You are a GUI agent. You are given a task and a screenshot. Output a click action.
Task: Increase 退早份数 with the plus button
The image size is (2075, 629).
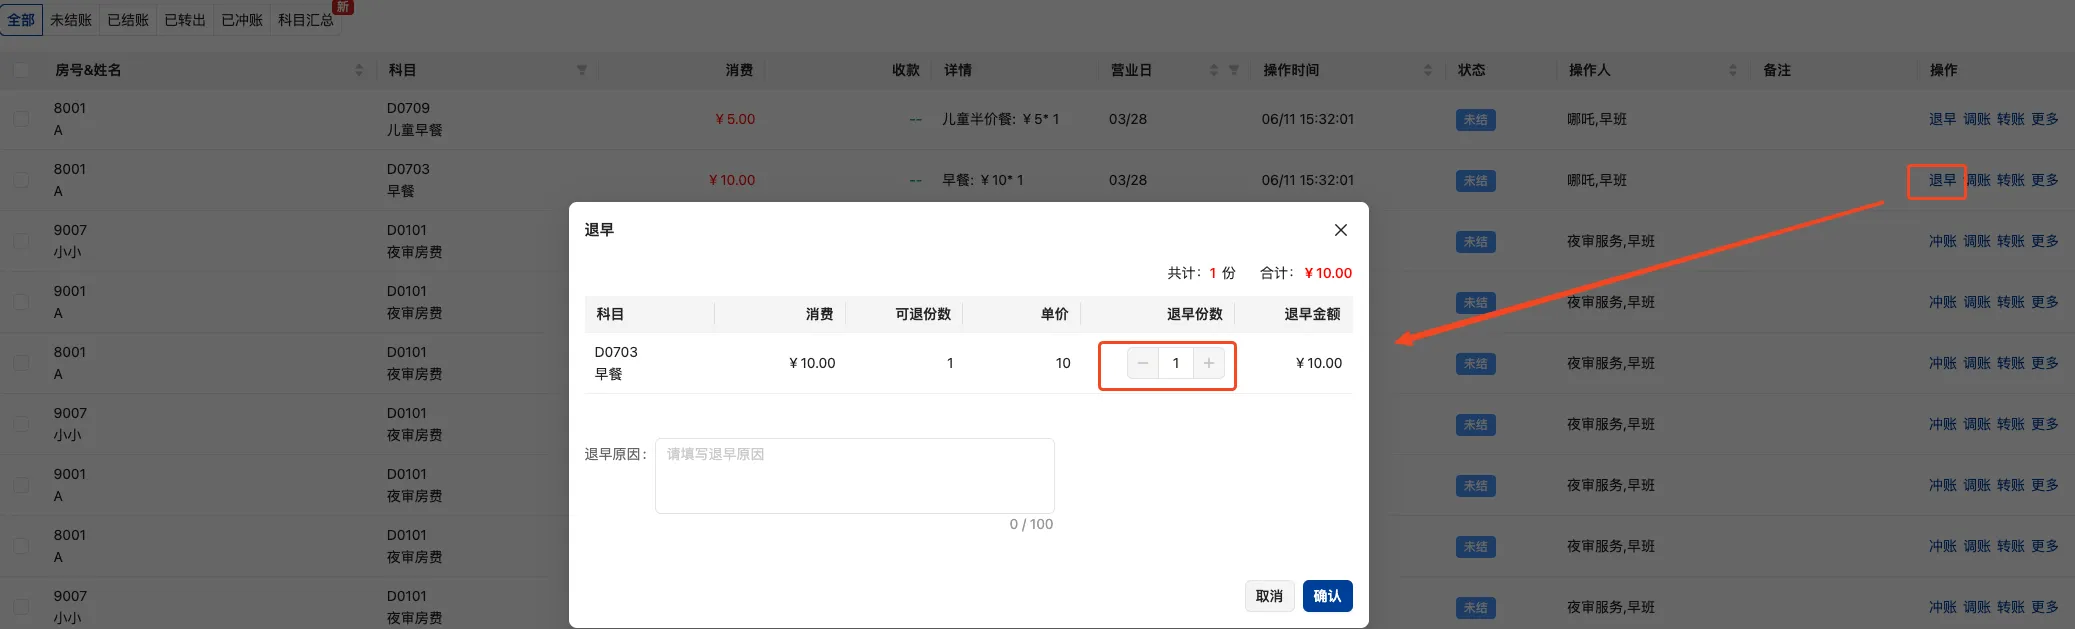[x=1209, y=363]
